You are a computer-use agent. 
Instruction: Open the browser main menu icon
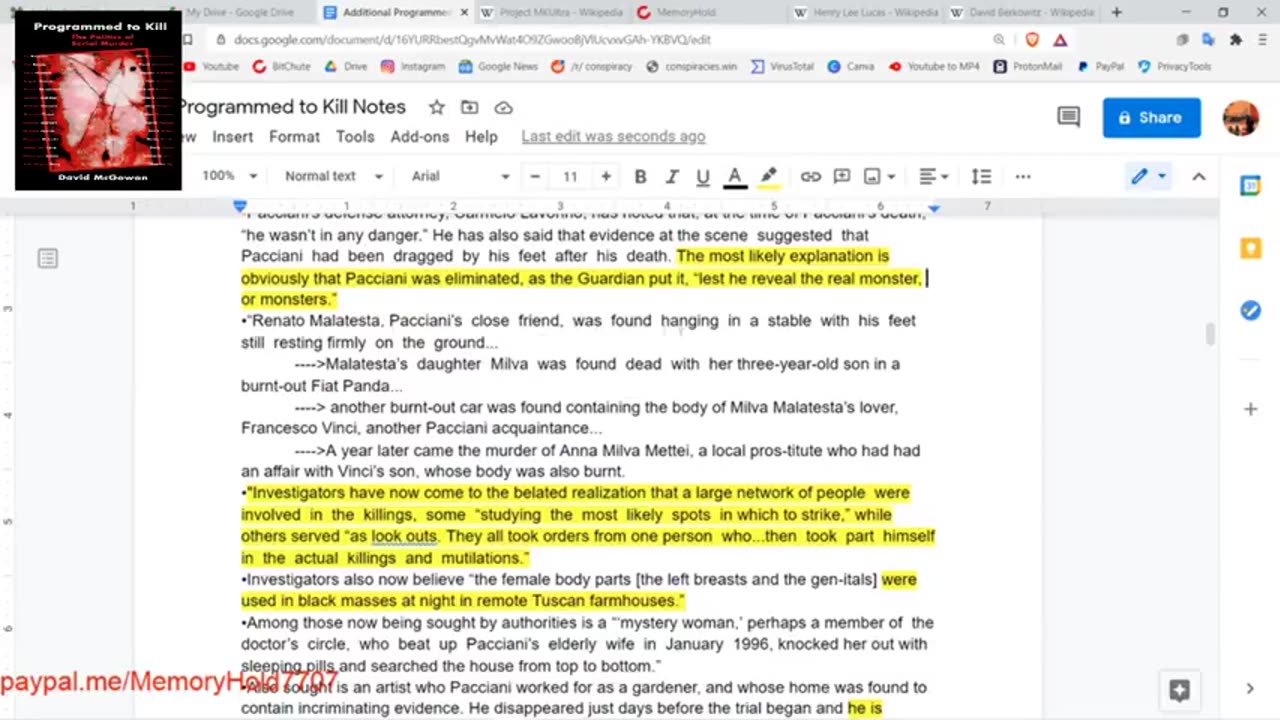(1263, 40)
